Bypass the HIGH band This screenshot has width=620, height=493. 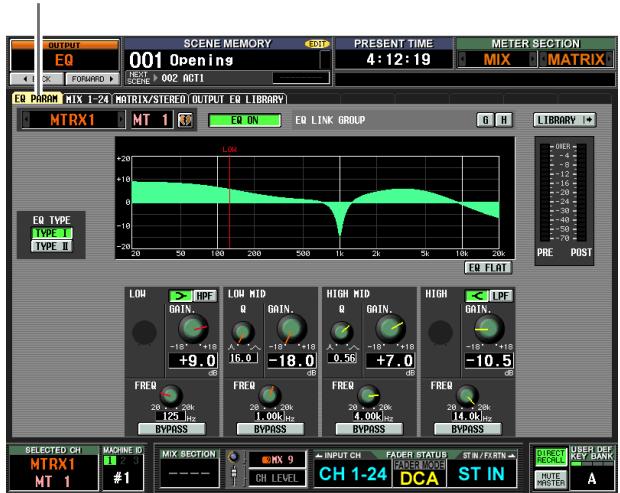click(x=467, y=429)
